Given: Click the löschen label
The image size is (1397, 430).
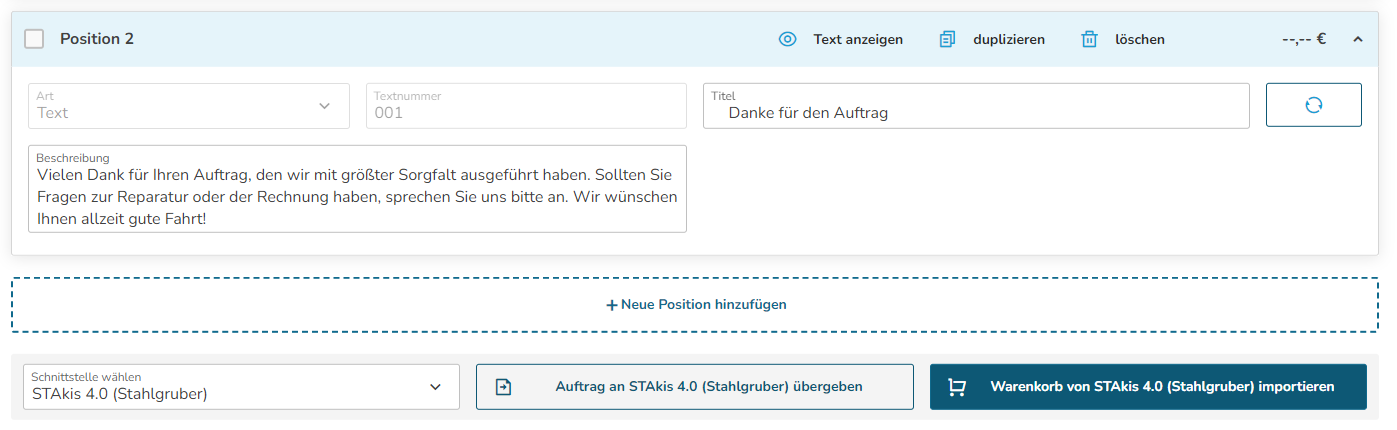Looking at the screenshot, I should (1140, 39).
